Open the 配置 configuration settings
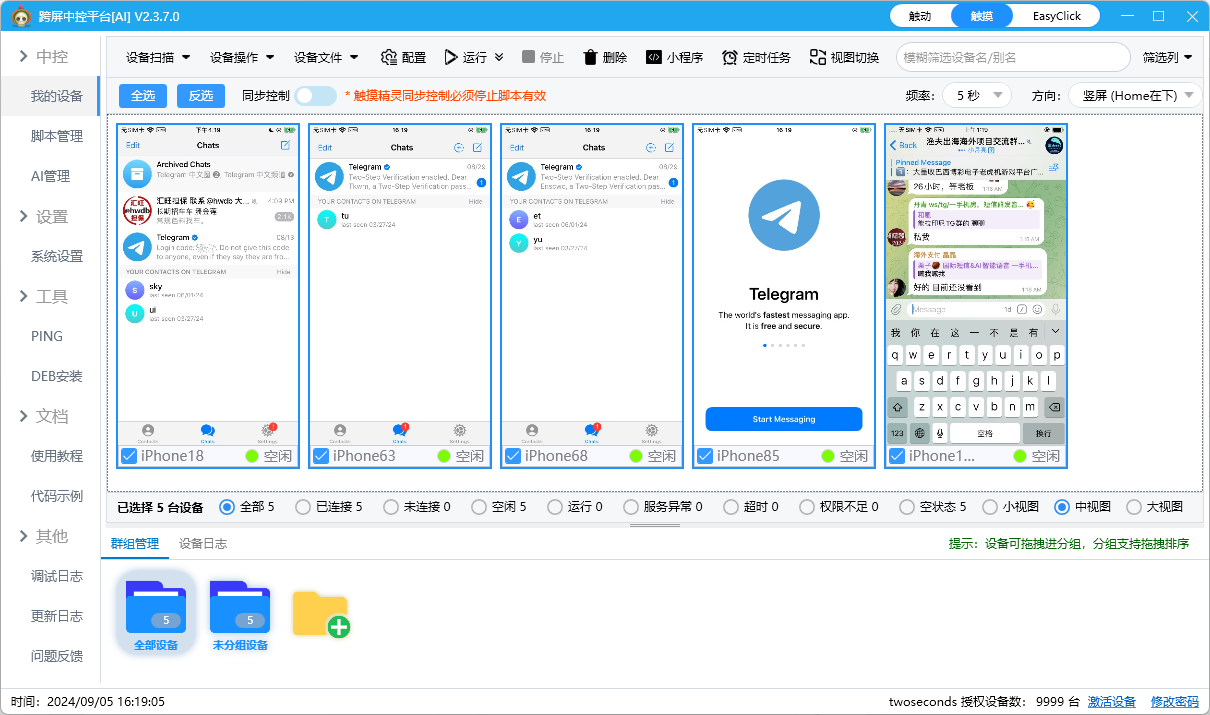 click(x=403, y=57)
